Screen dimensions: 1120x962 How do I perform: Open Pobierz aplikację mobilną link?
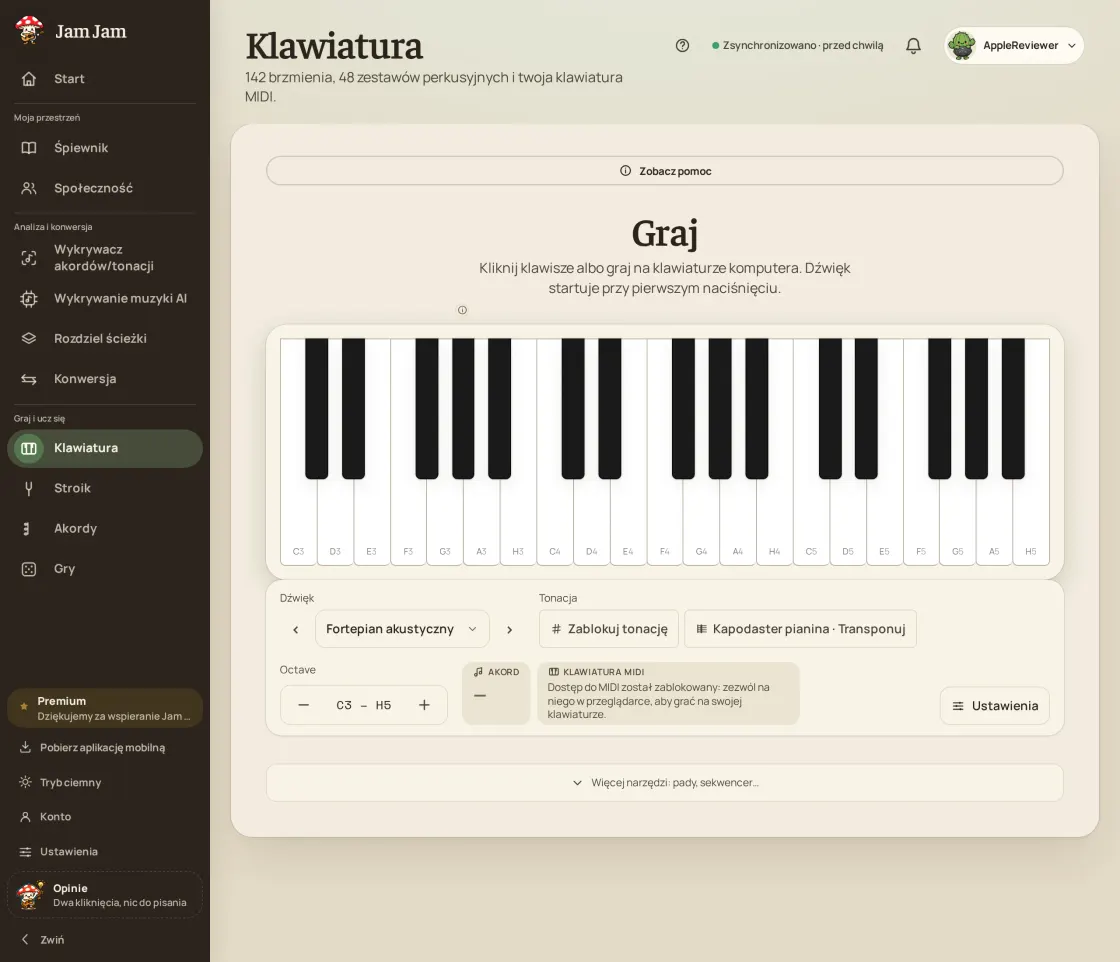click(104, 747)
